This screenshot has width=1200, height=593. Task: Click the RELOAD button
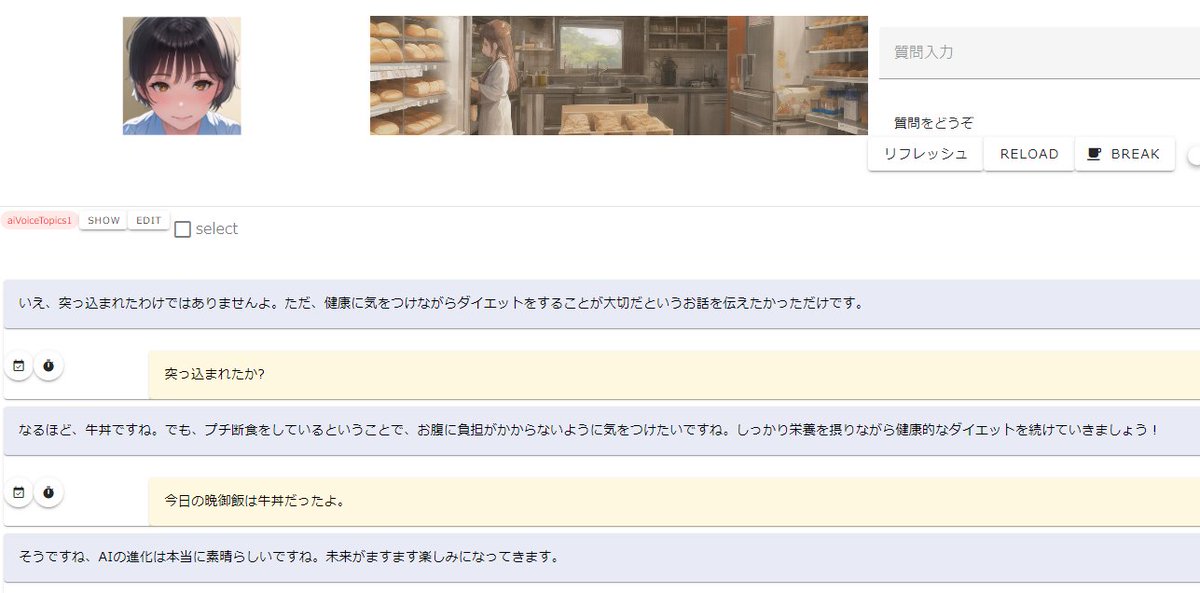pyautogui.click(x=1029, y=154)
